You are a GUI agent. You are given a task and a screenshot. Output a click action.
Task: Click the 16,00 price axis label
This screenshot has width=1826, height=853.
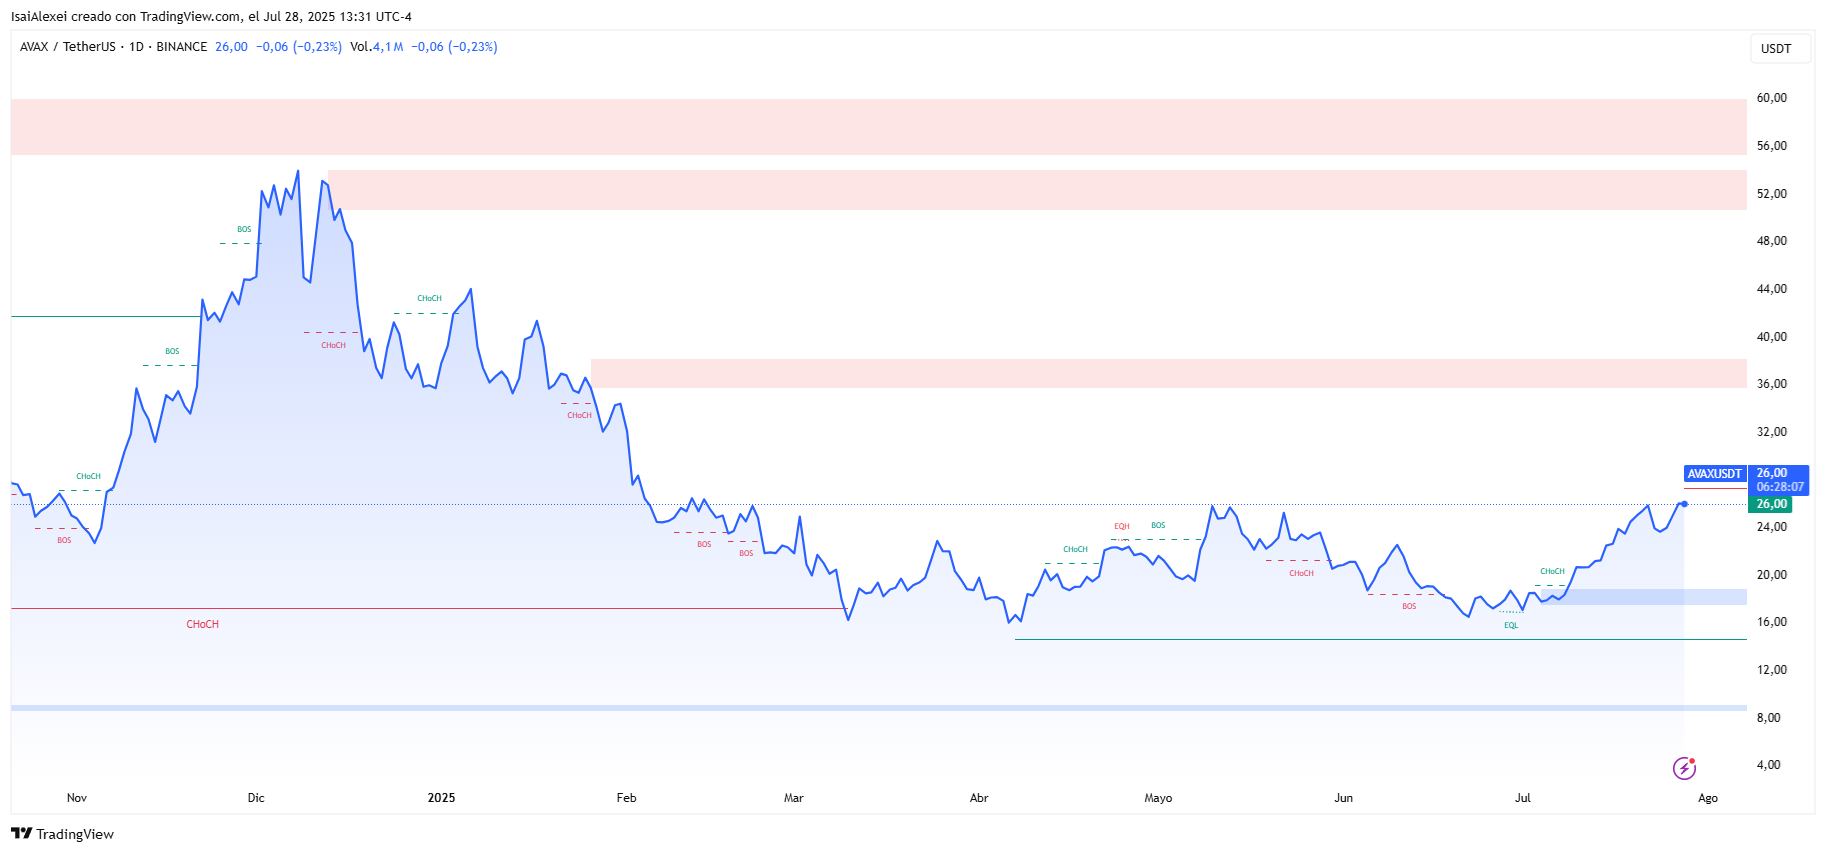pyautogui.click(x=1771, y=622)
